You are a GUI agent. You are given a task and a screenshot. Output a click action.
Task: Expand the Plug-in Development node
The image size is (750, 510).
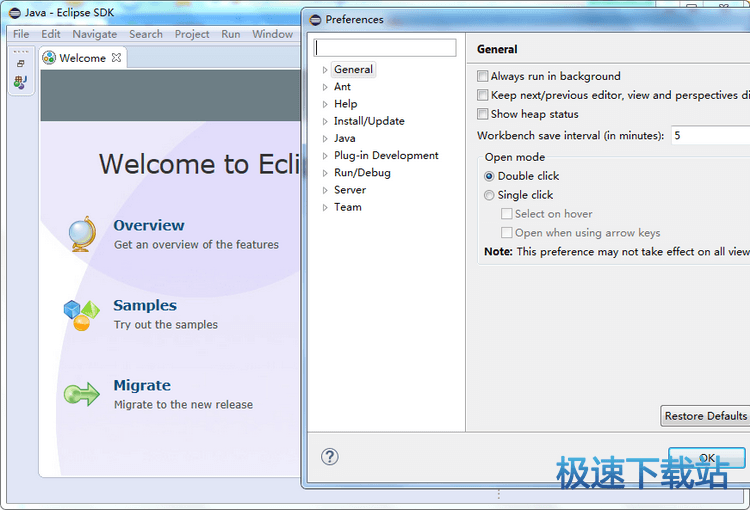pyautogui.click(x=325, y=156)
